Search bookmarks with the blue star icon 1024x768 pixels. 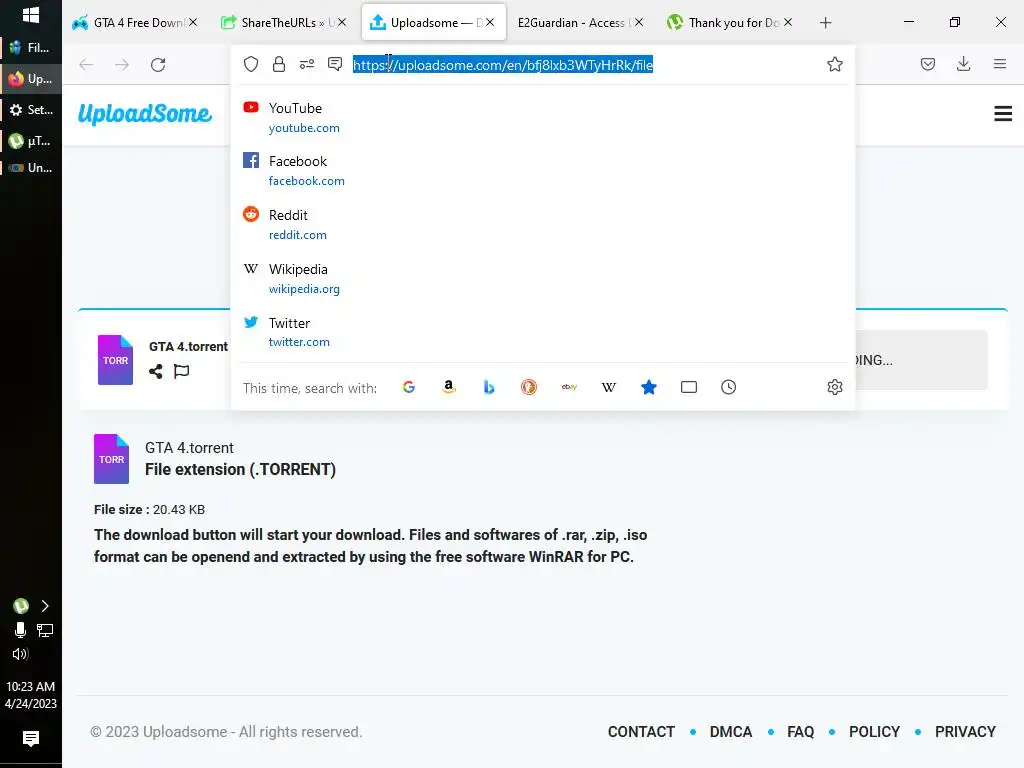coord(648,387)
